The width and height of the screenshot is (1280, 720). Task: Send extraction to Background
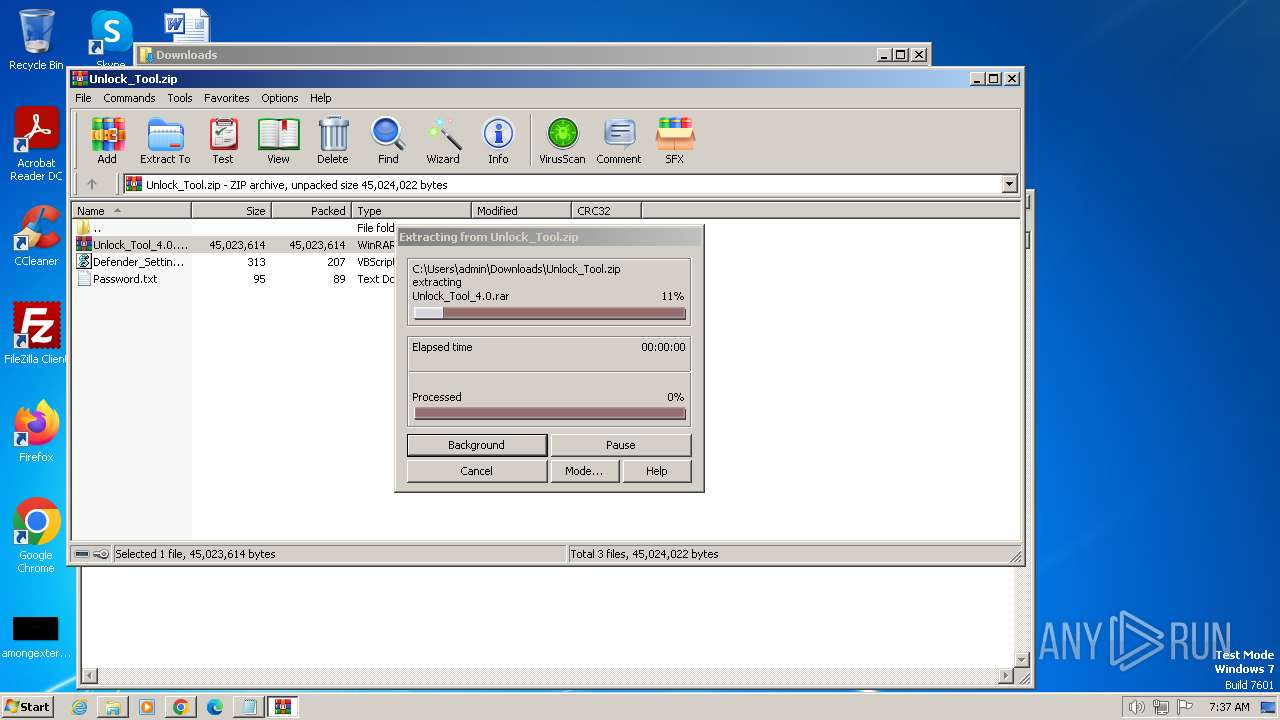477,445
